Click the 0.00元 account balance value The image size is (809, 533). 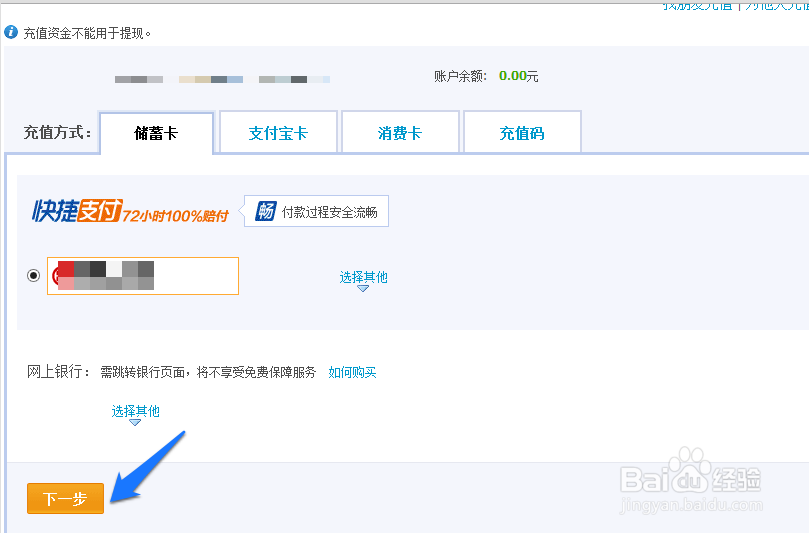pos(519,76)
